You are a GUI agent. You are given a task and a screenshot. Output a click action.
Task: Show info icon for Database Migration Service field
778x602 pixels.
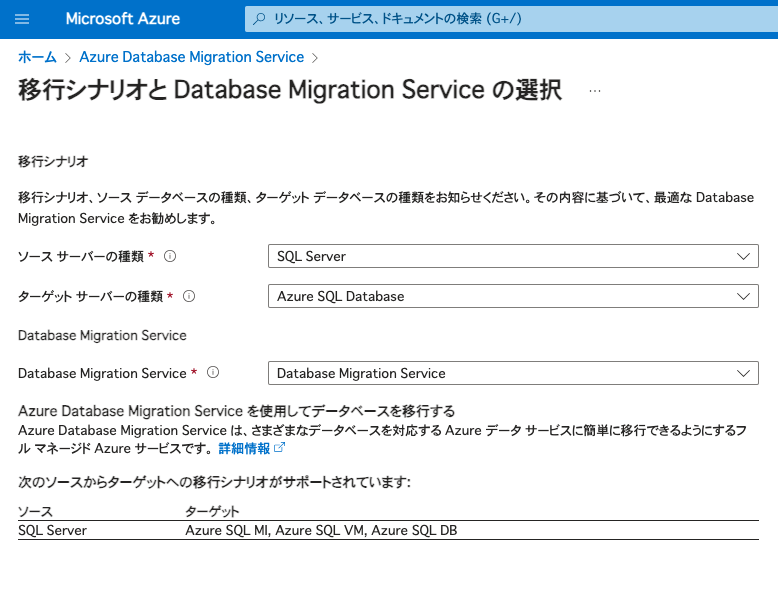(213, 372)
